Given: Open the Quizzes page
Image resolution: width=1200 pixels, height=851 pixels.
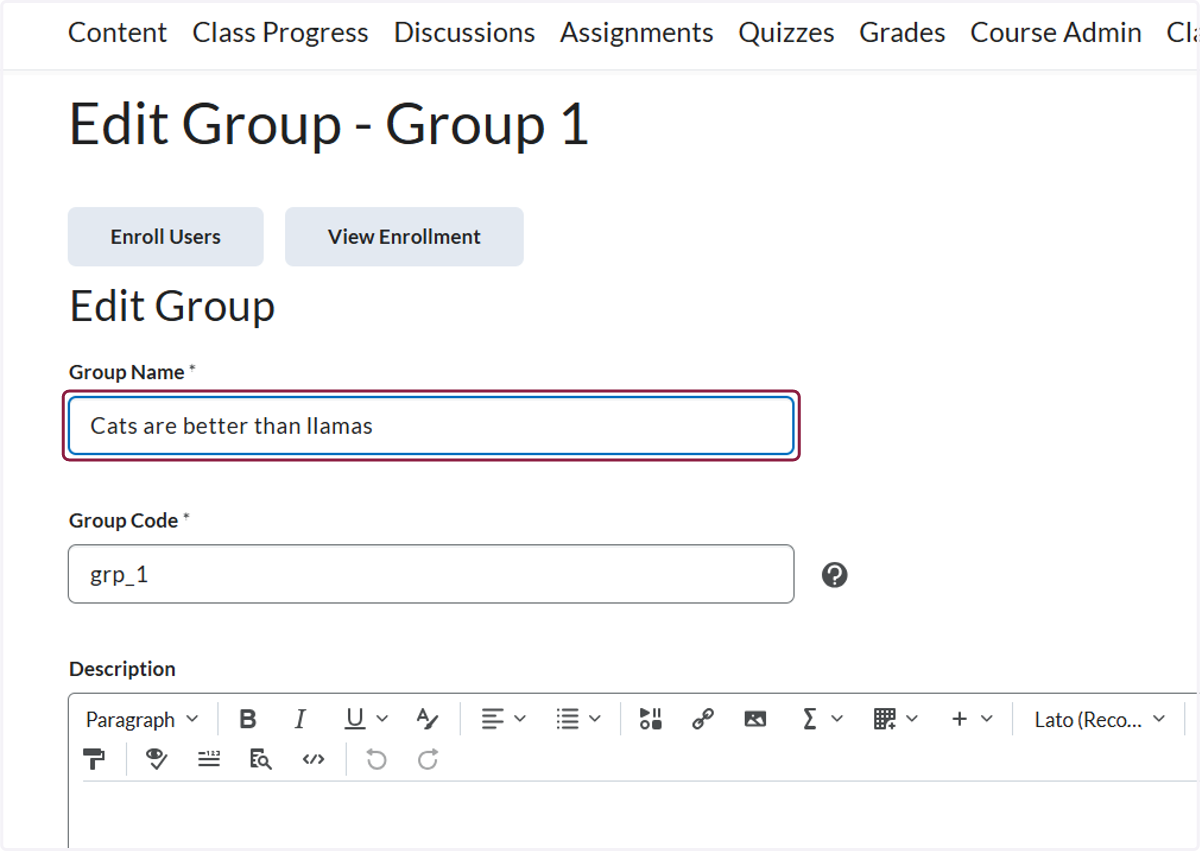Looking at the screenshot, I should click(787, 33).
